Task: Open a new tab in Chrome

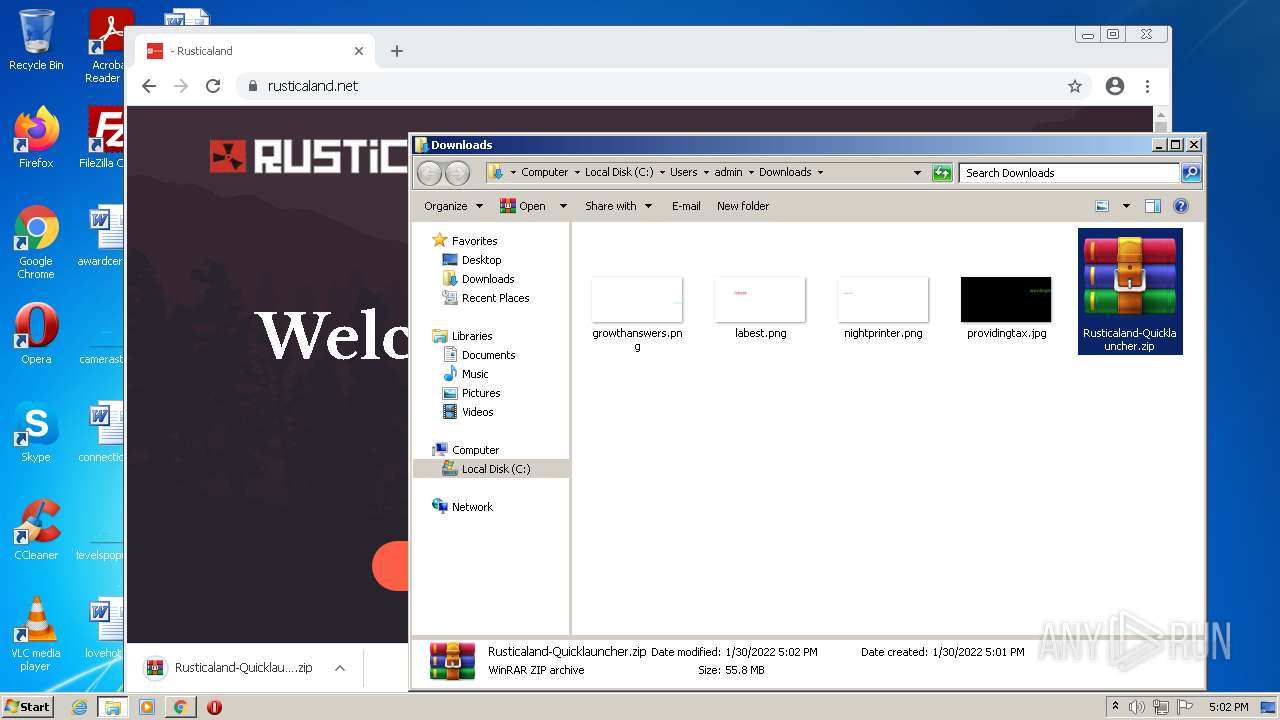Action: tap(397, 51)
